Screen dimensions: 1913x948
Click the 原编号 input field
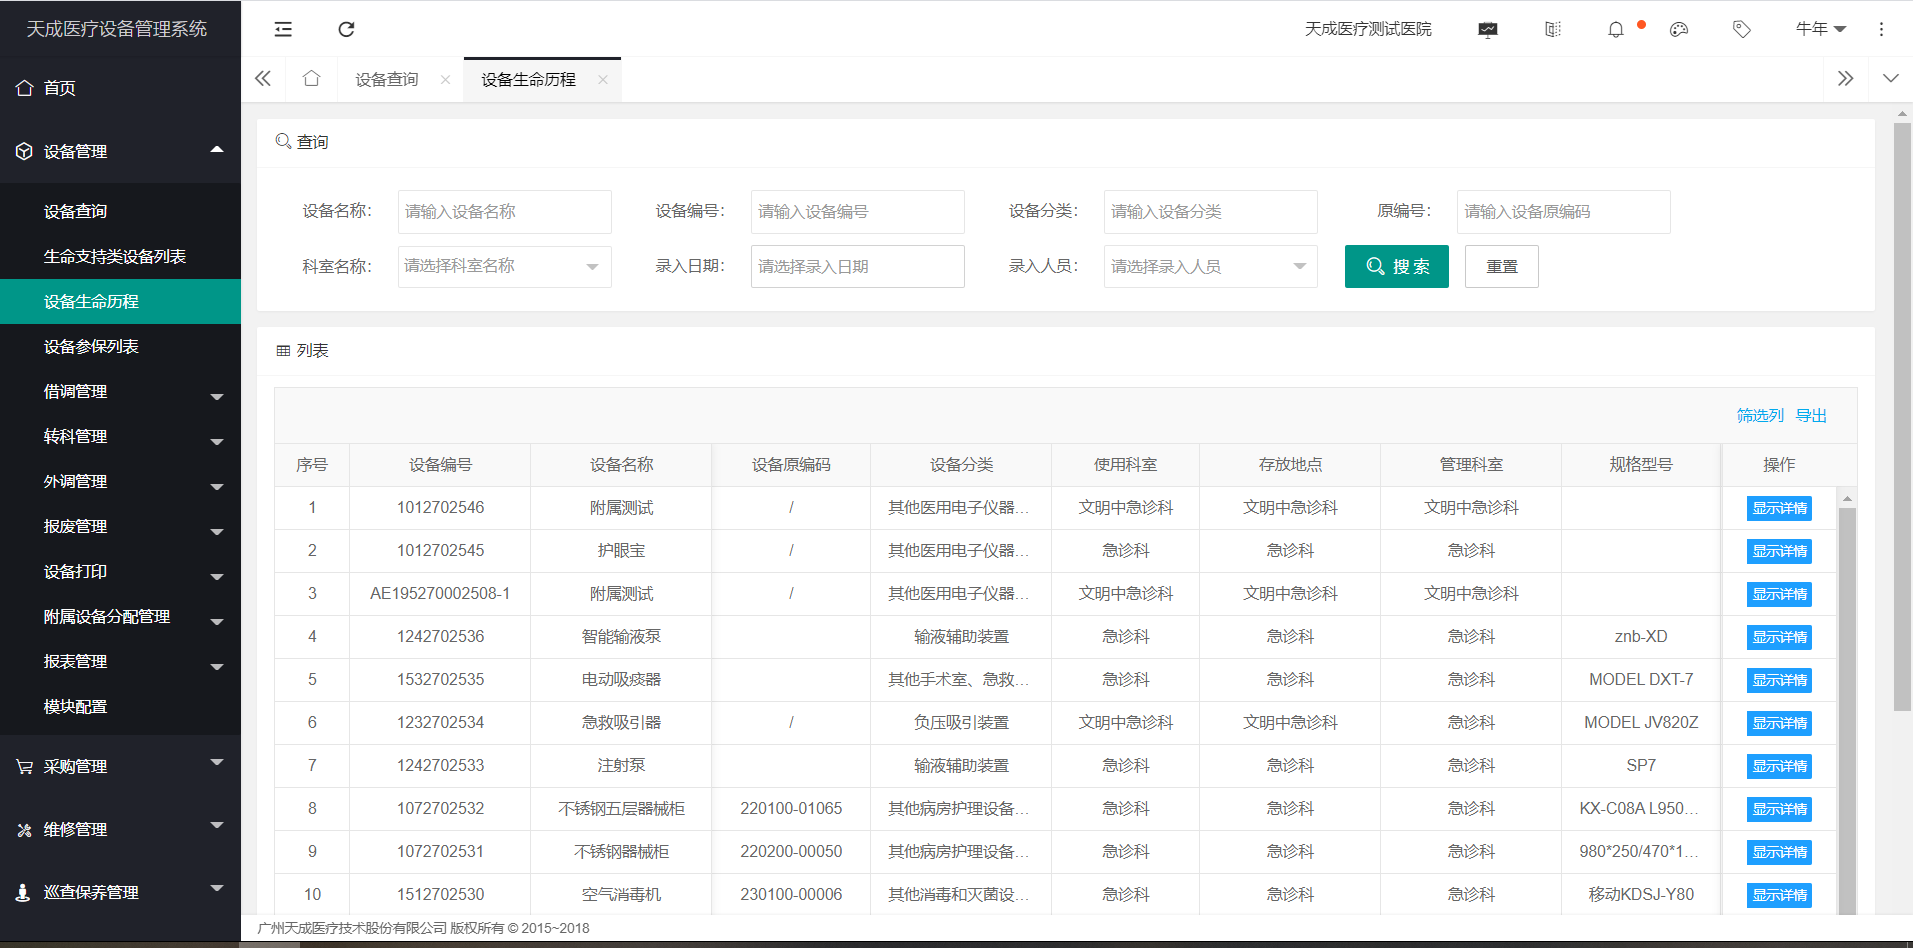(1564, 212)
